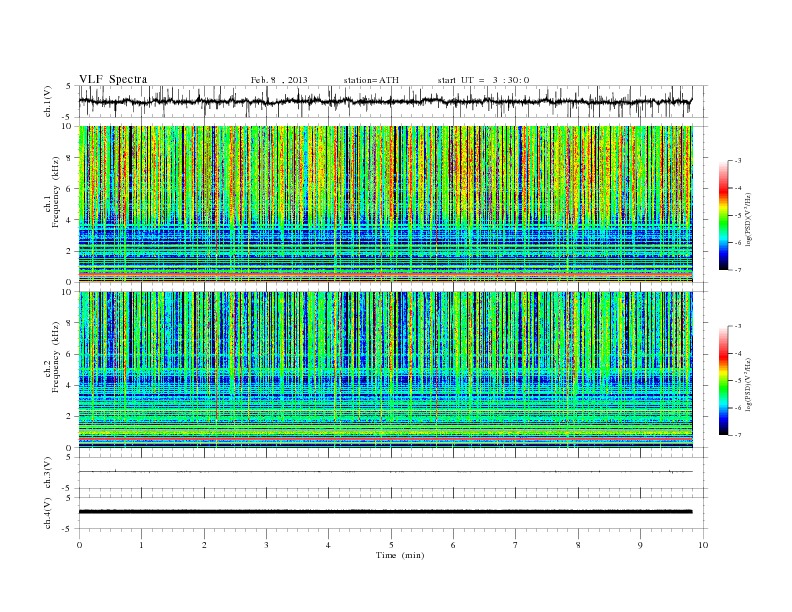Click time axis tick label "3"
Viewport: 792px width, 612px height.
[x=266, y=545]
